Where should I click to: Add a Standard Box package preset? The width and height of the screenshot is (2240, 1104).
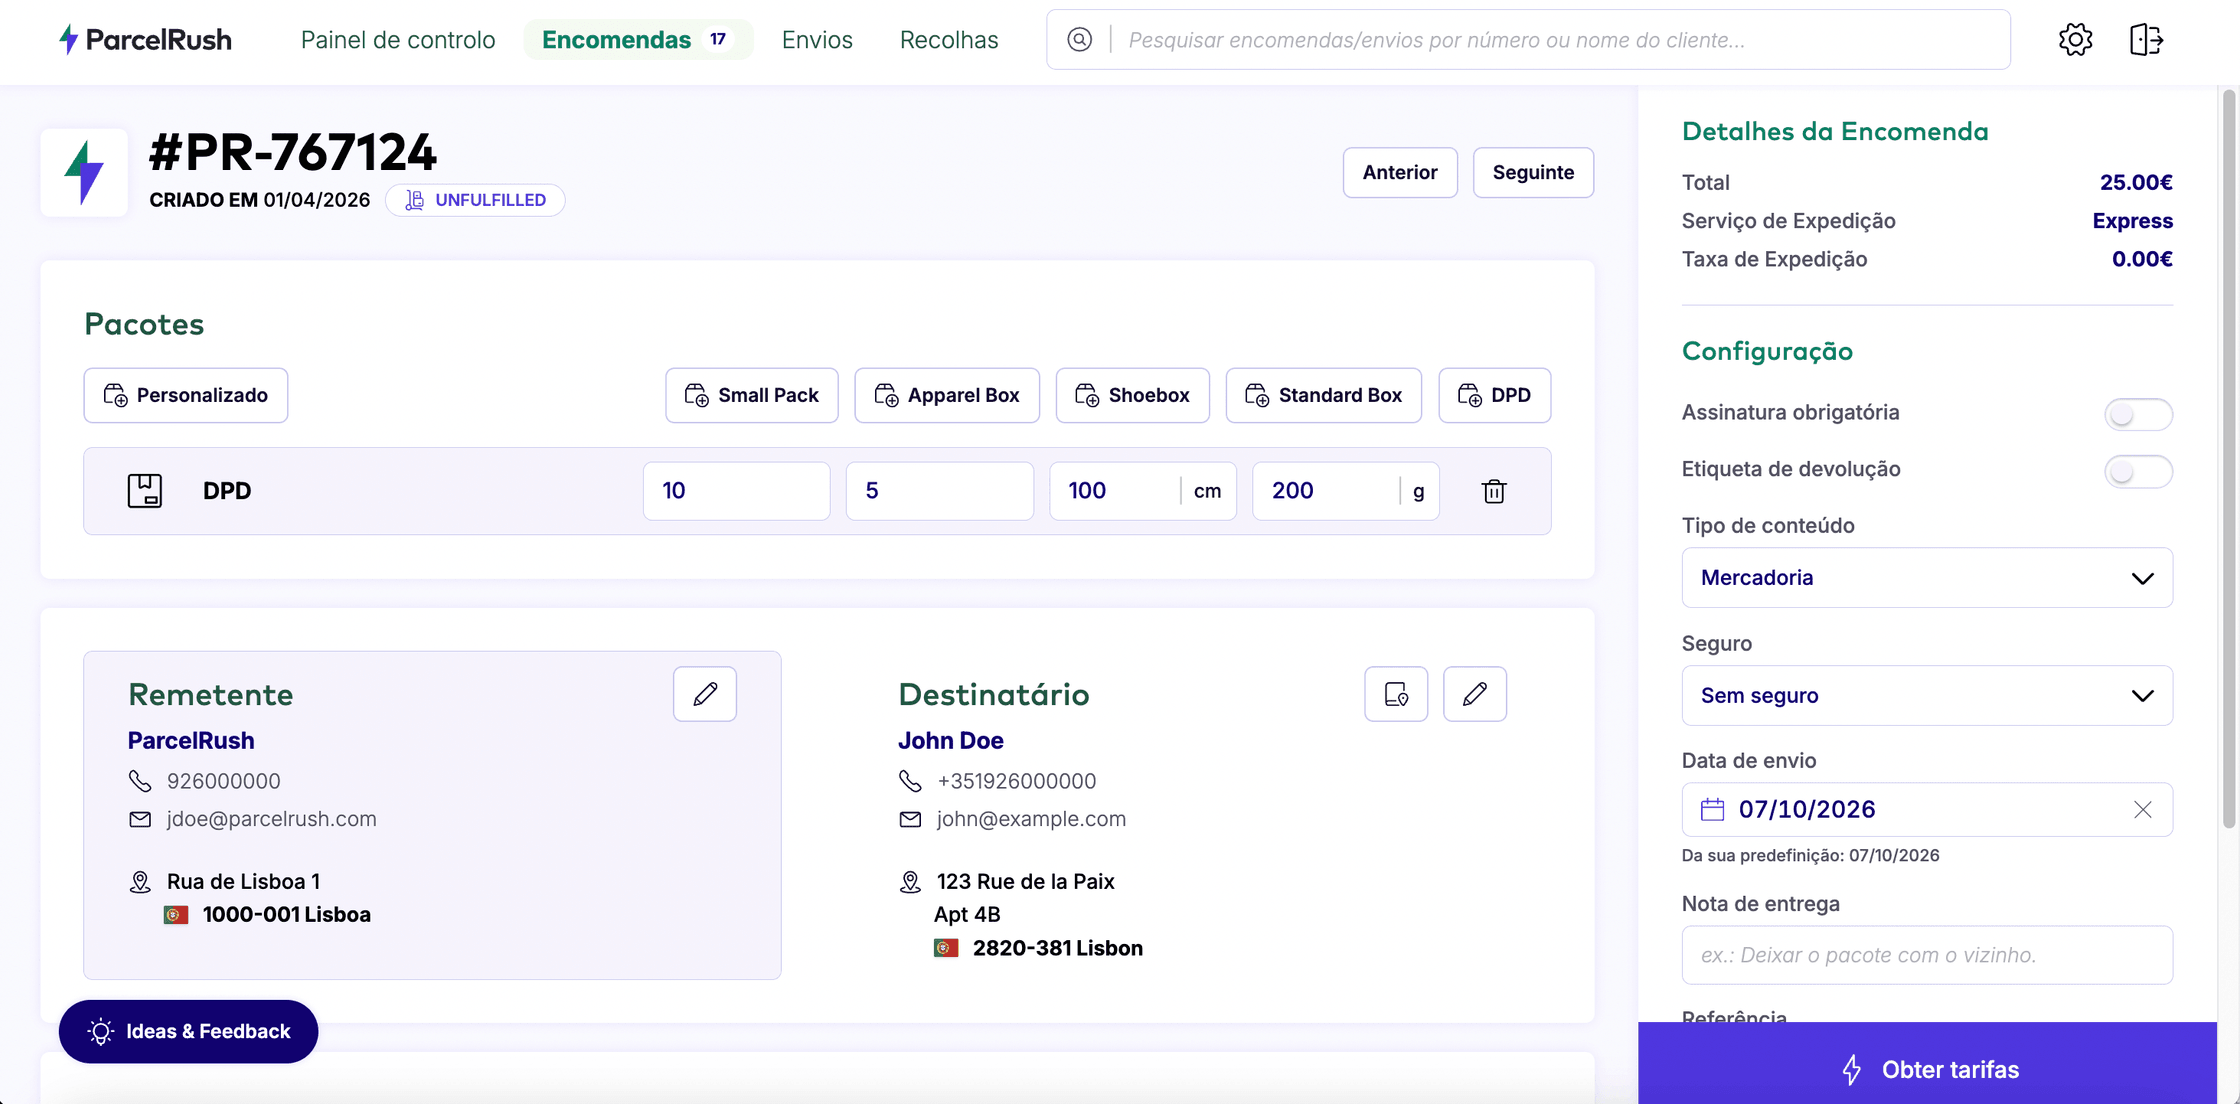pyautogui.click(x=1324, y=395)
